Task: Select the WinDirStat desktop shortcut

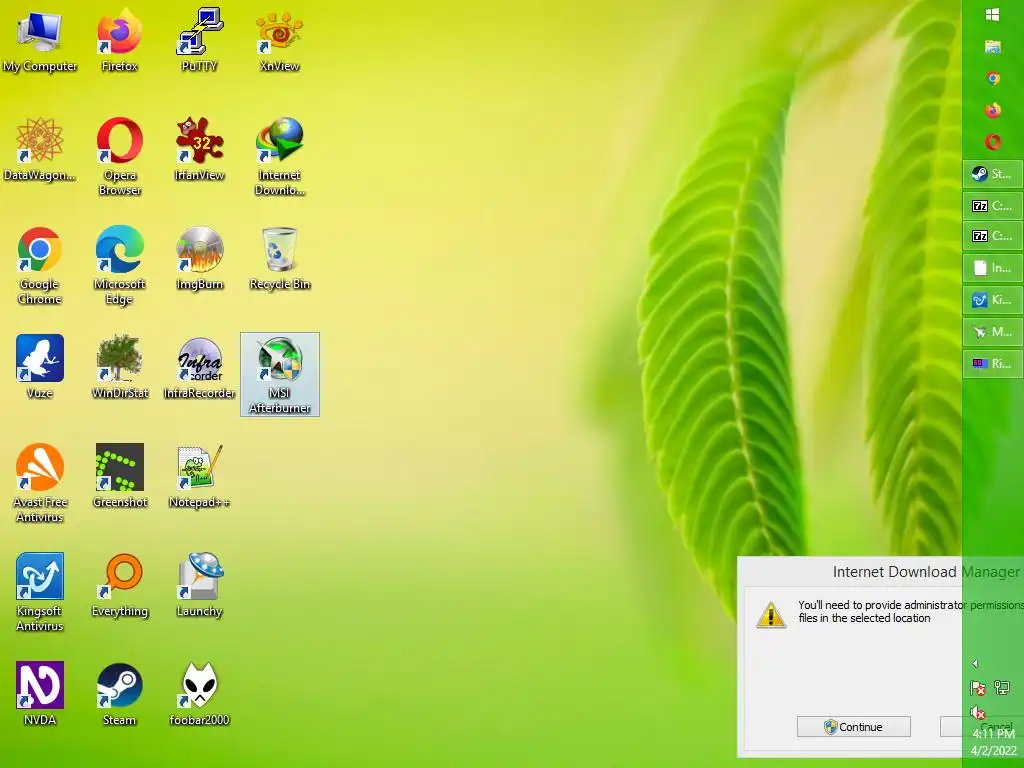Action: [120, 367]
